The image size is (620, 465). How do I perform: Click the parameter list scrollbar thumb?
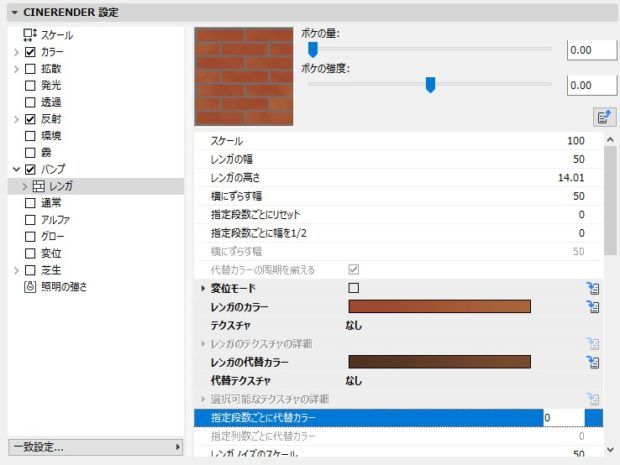[x=610, y=200]
